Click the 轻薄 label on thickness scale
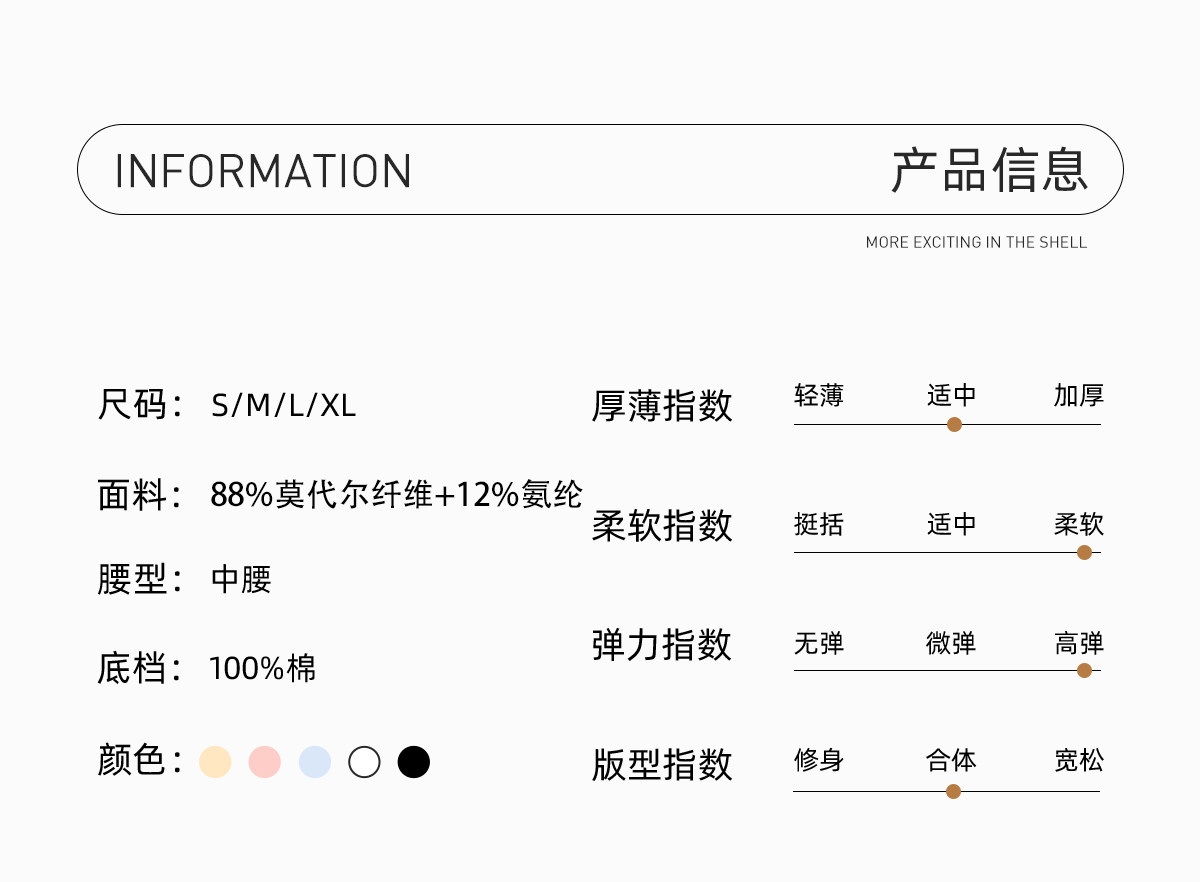This screenshot has width=1200, height=882. [x=819, y=396]
